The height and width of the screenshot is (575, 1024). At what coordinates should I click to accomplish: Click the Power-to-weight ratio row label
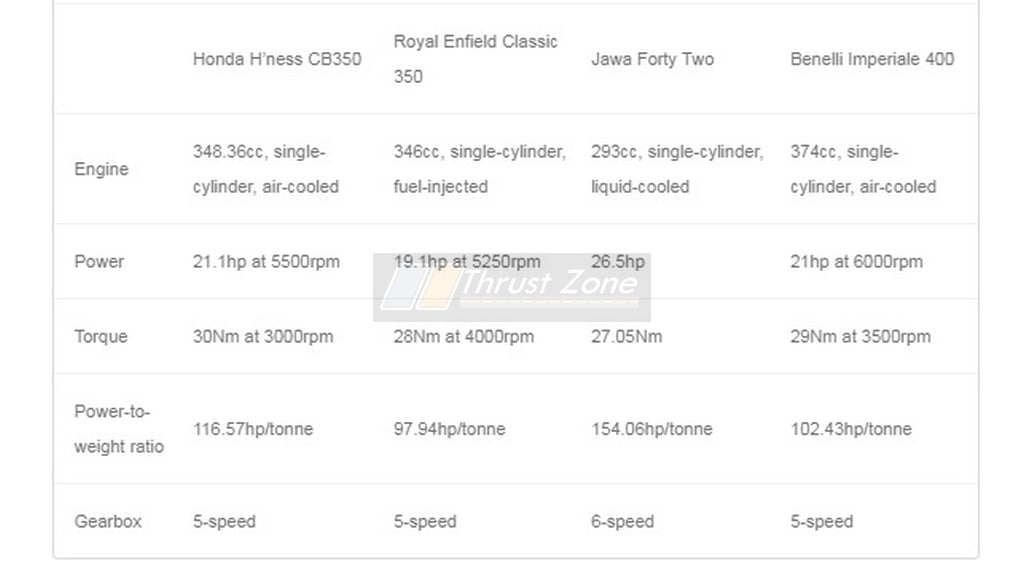(119, 429)
